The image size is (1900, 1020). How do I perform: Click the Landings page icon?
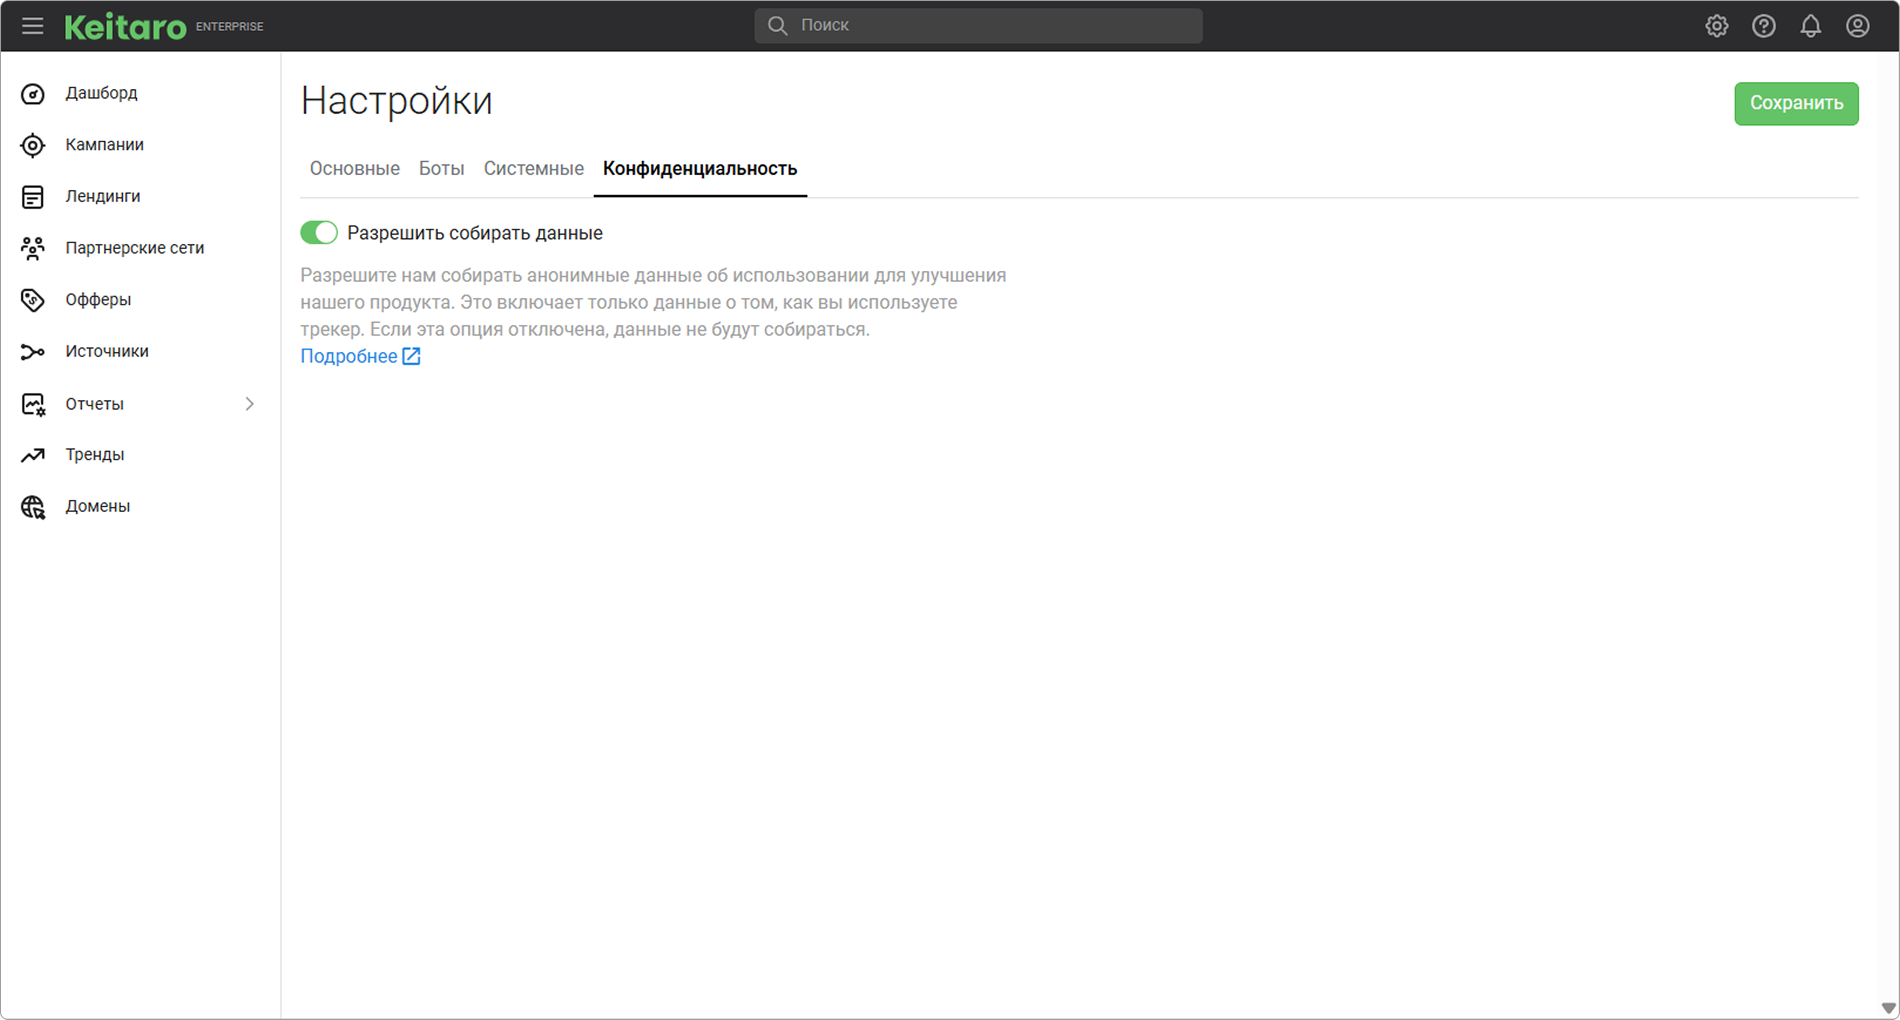[x=33, y=197]
